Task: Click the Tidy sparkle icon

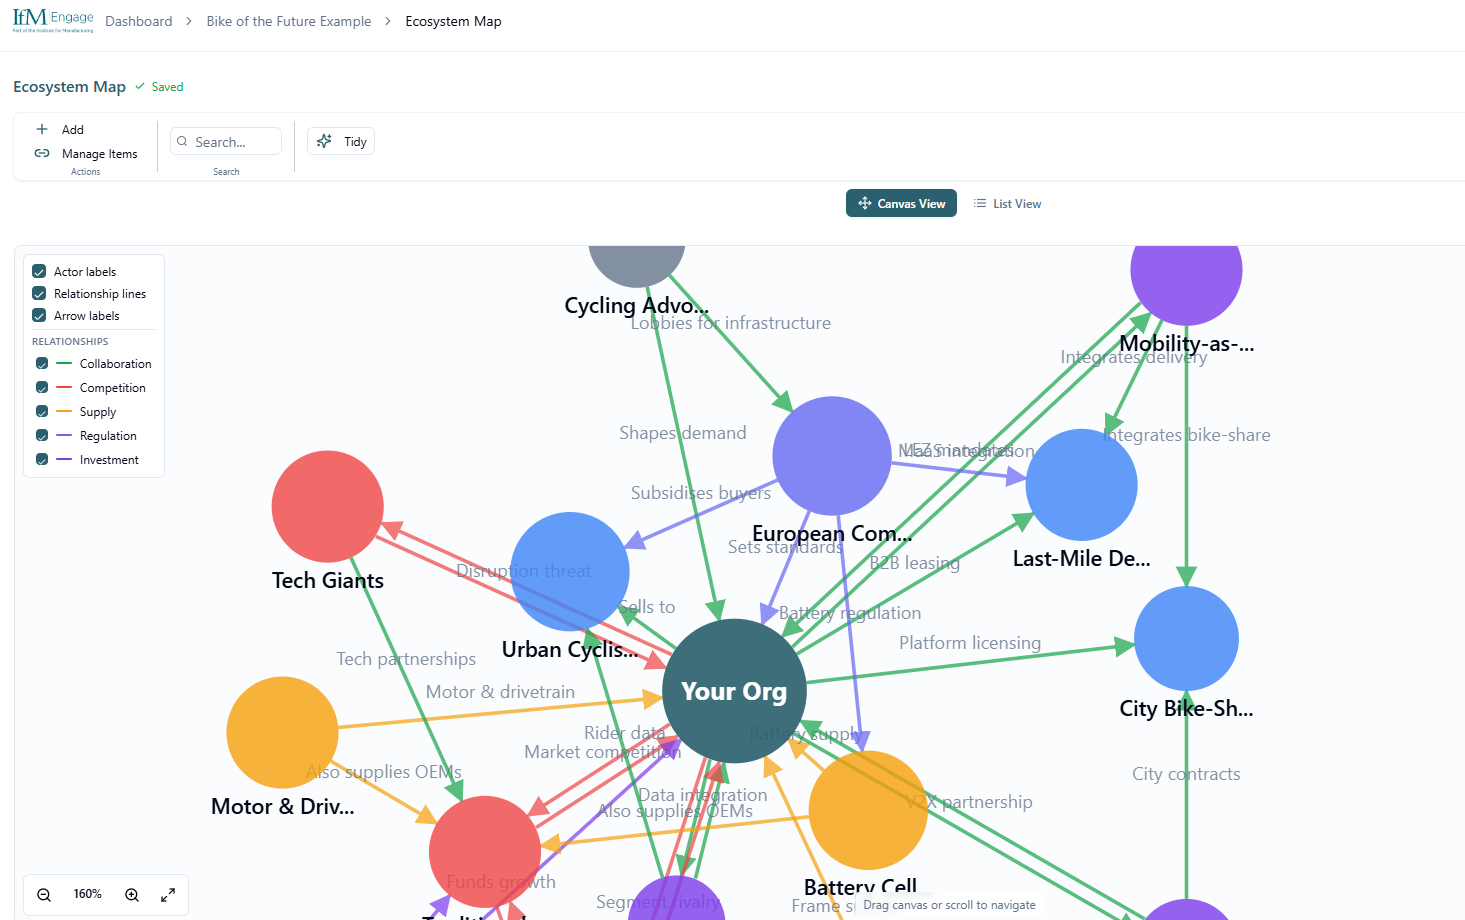Action: coord(323,140)
